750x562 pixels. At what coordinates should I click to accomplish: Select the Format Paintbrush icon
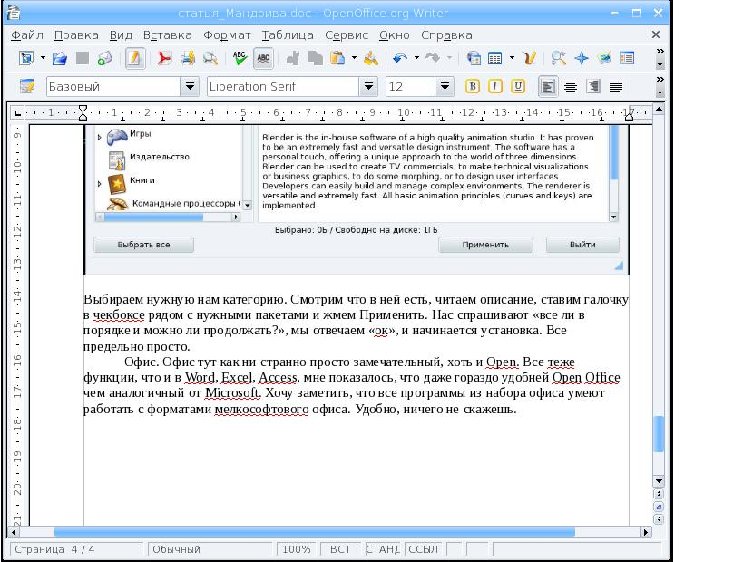point(371,58)
